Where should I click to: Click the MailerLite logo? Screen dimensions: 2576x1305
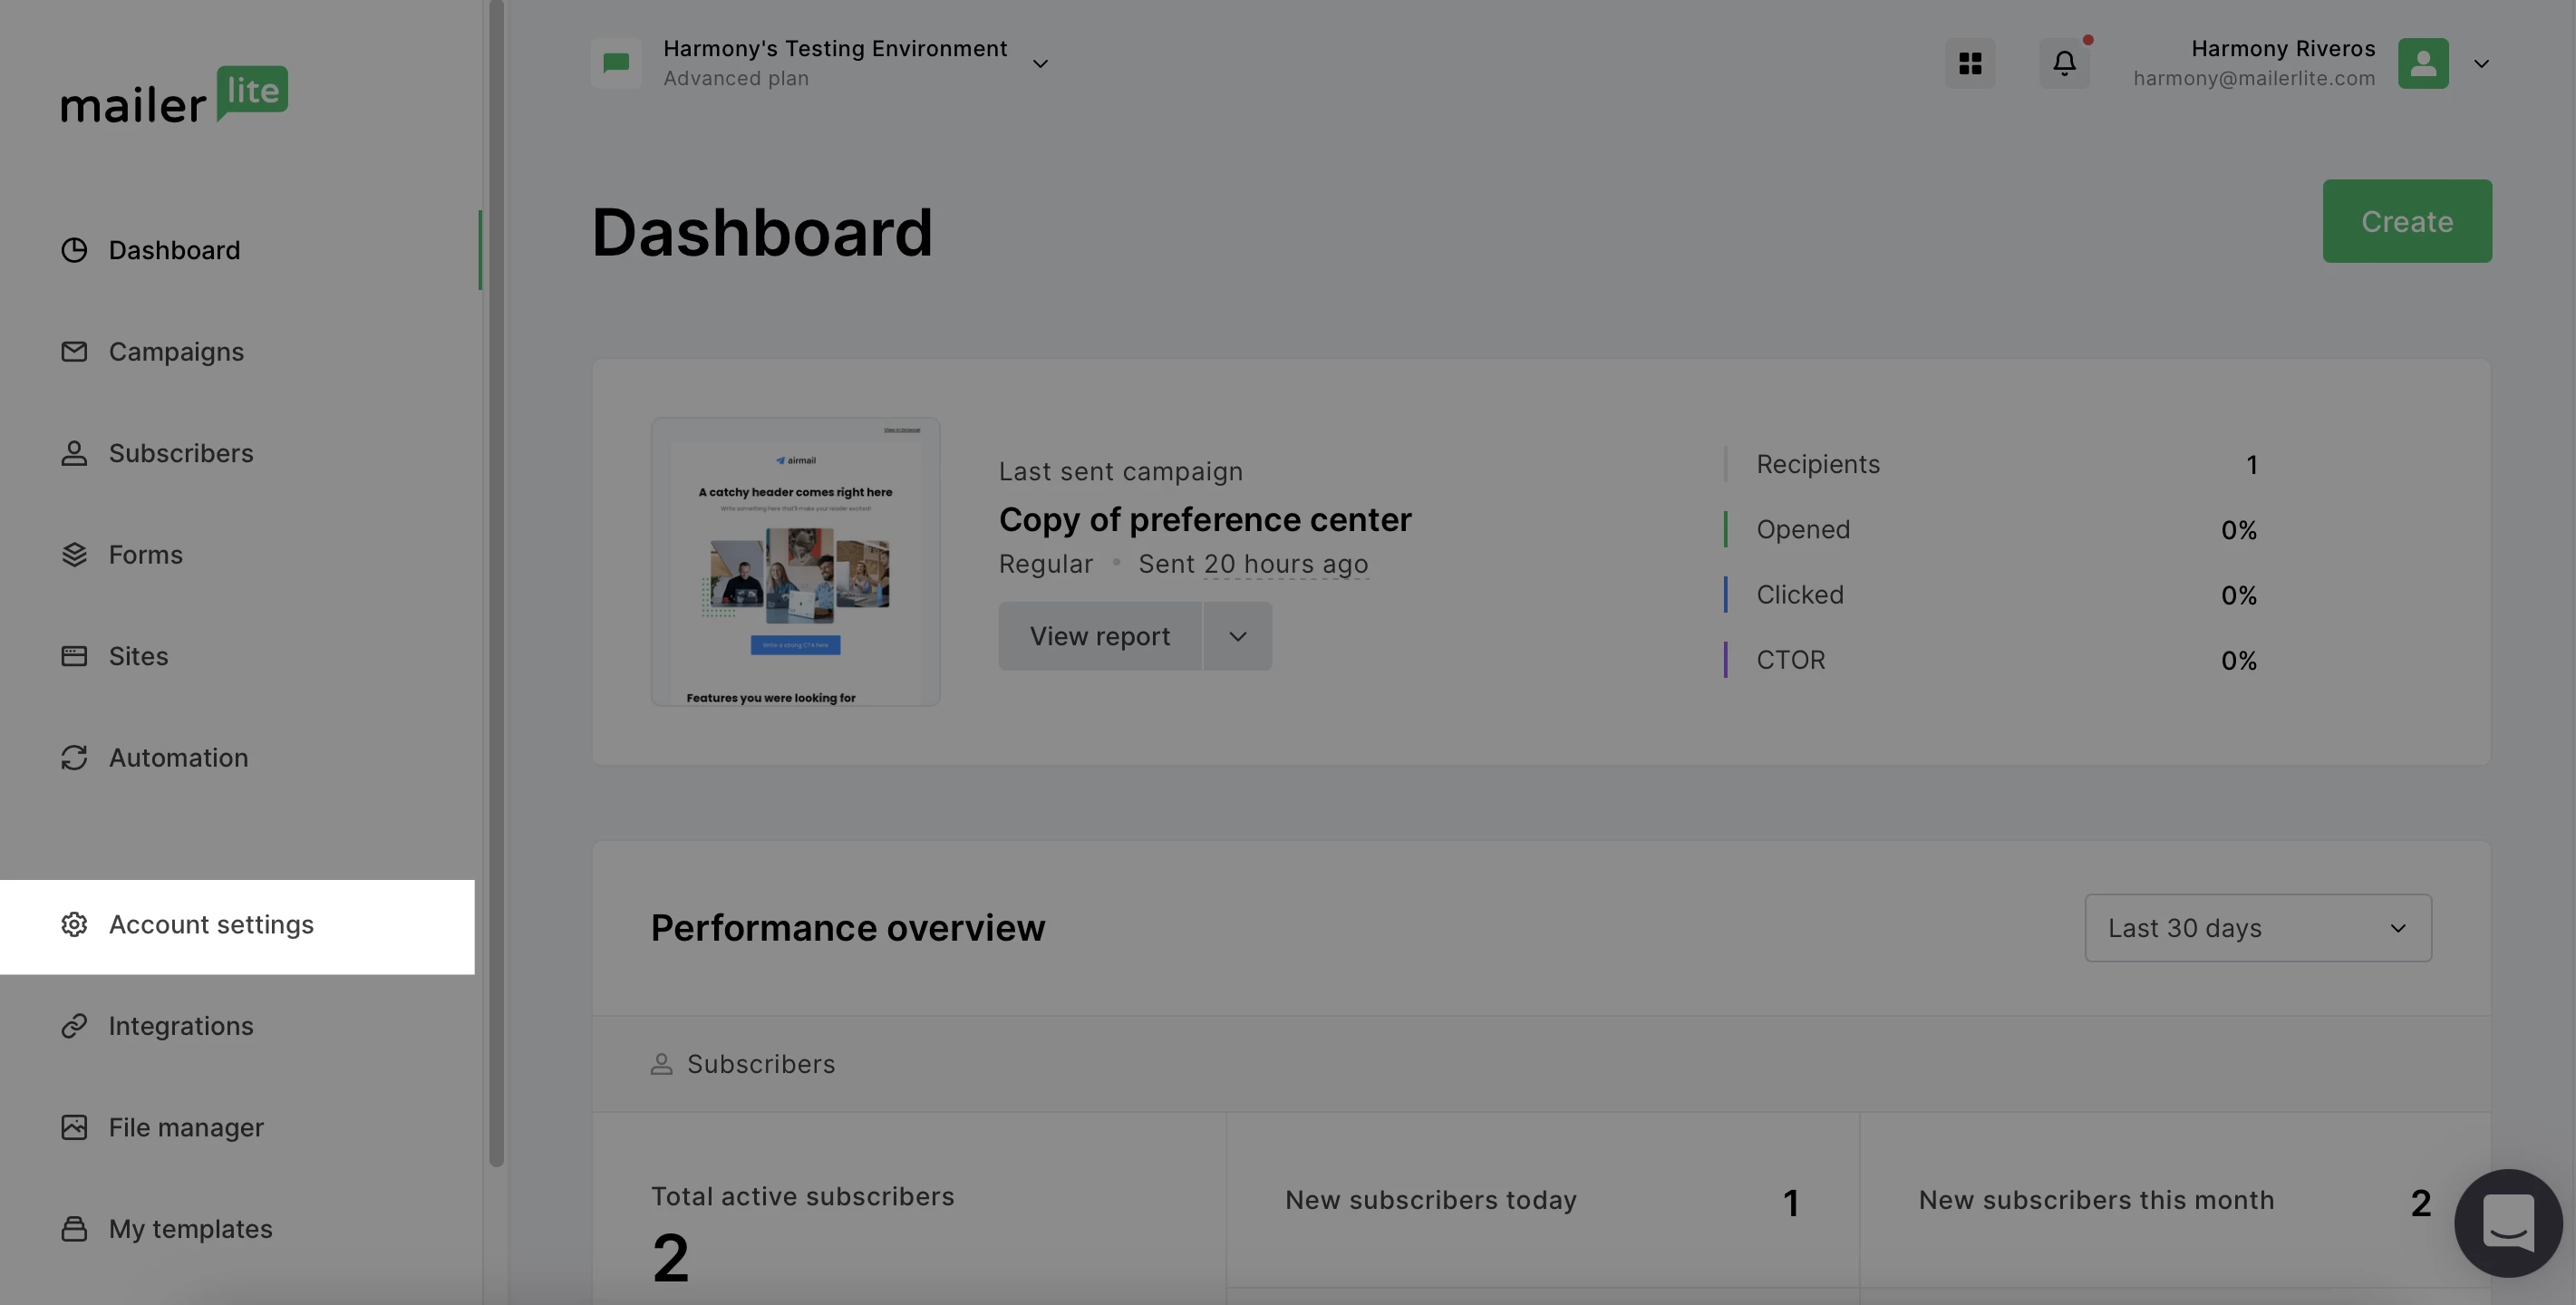point(175,96)
